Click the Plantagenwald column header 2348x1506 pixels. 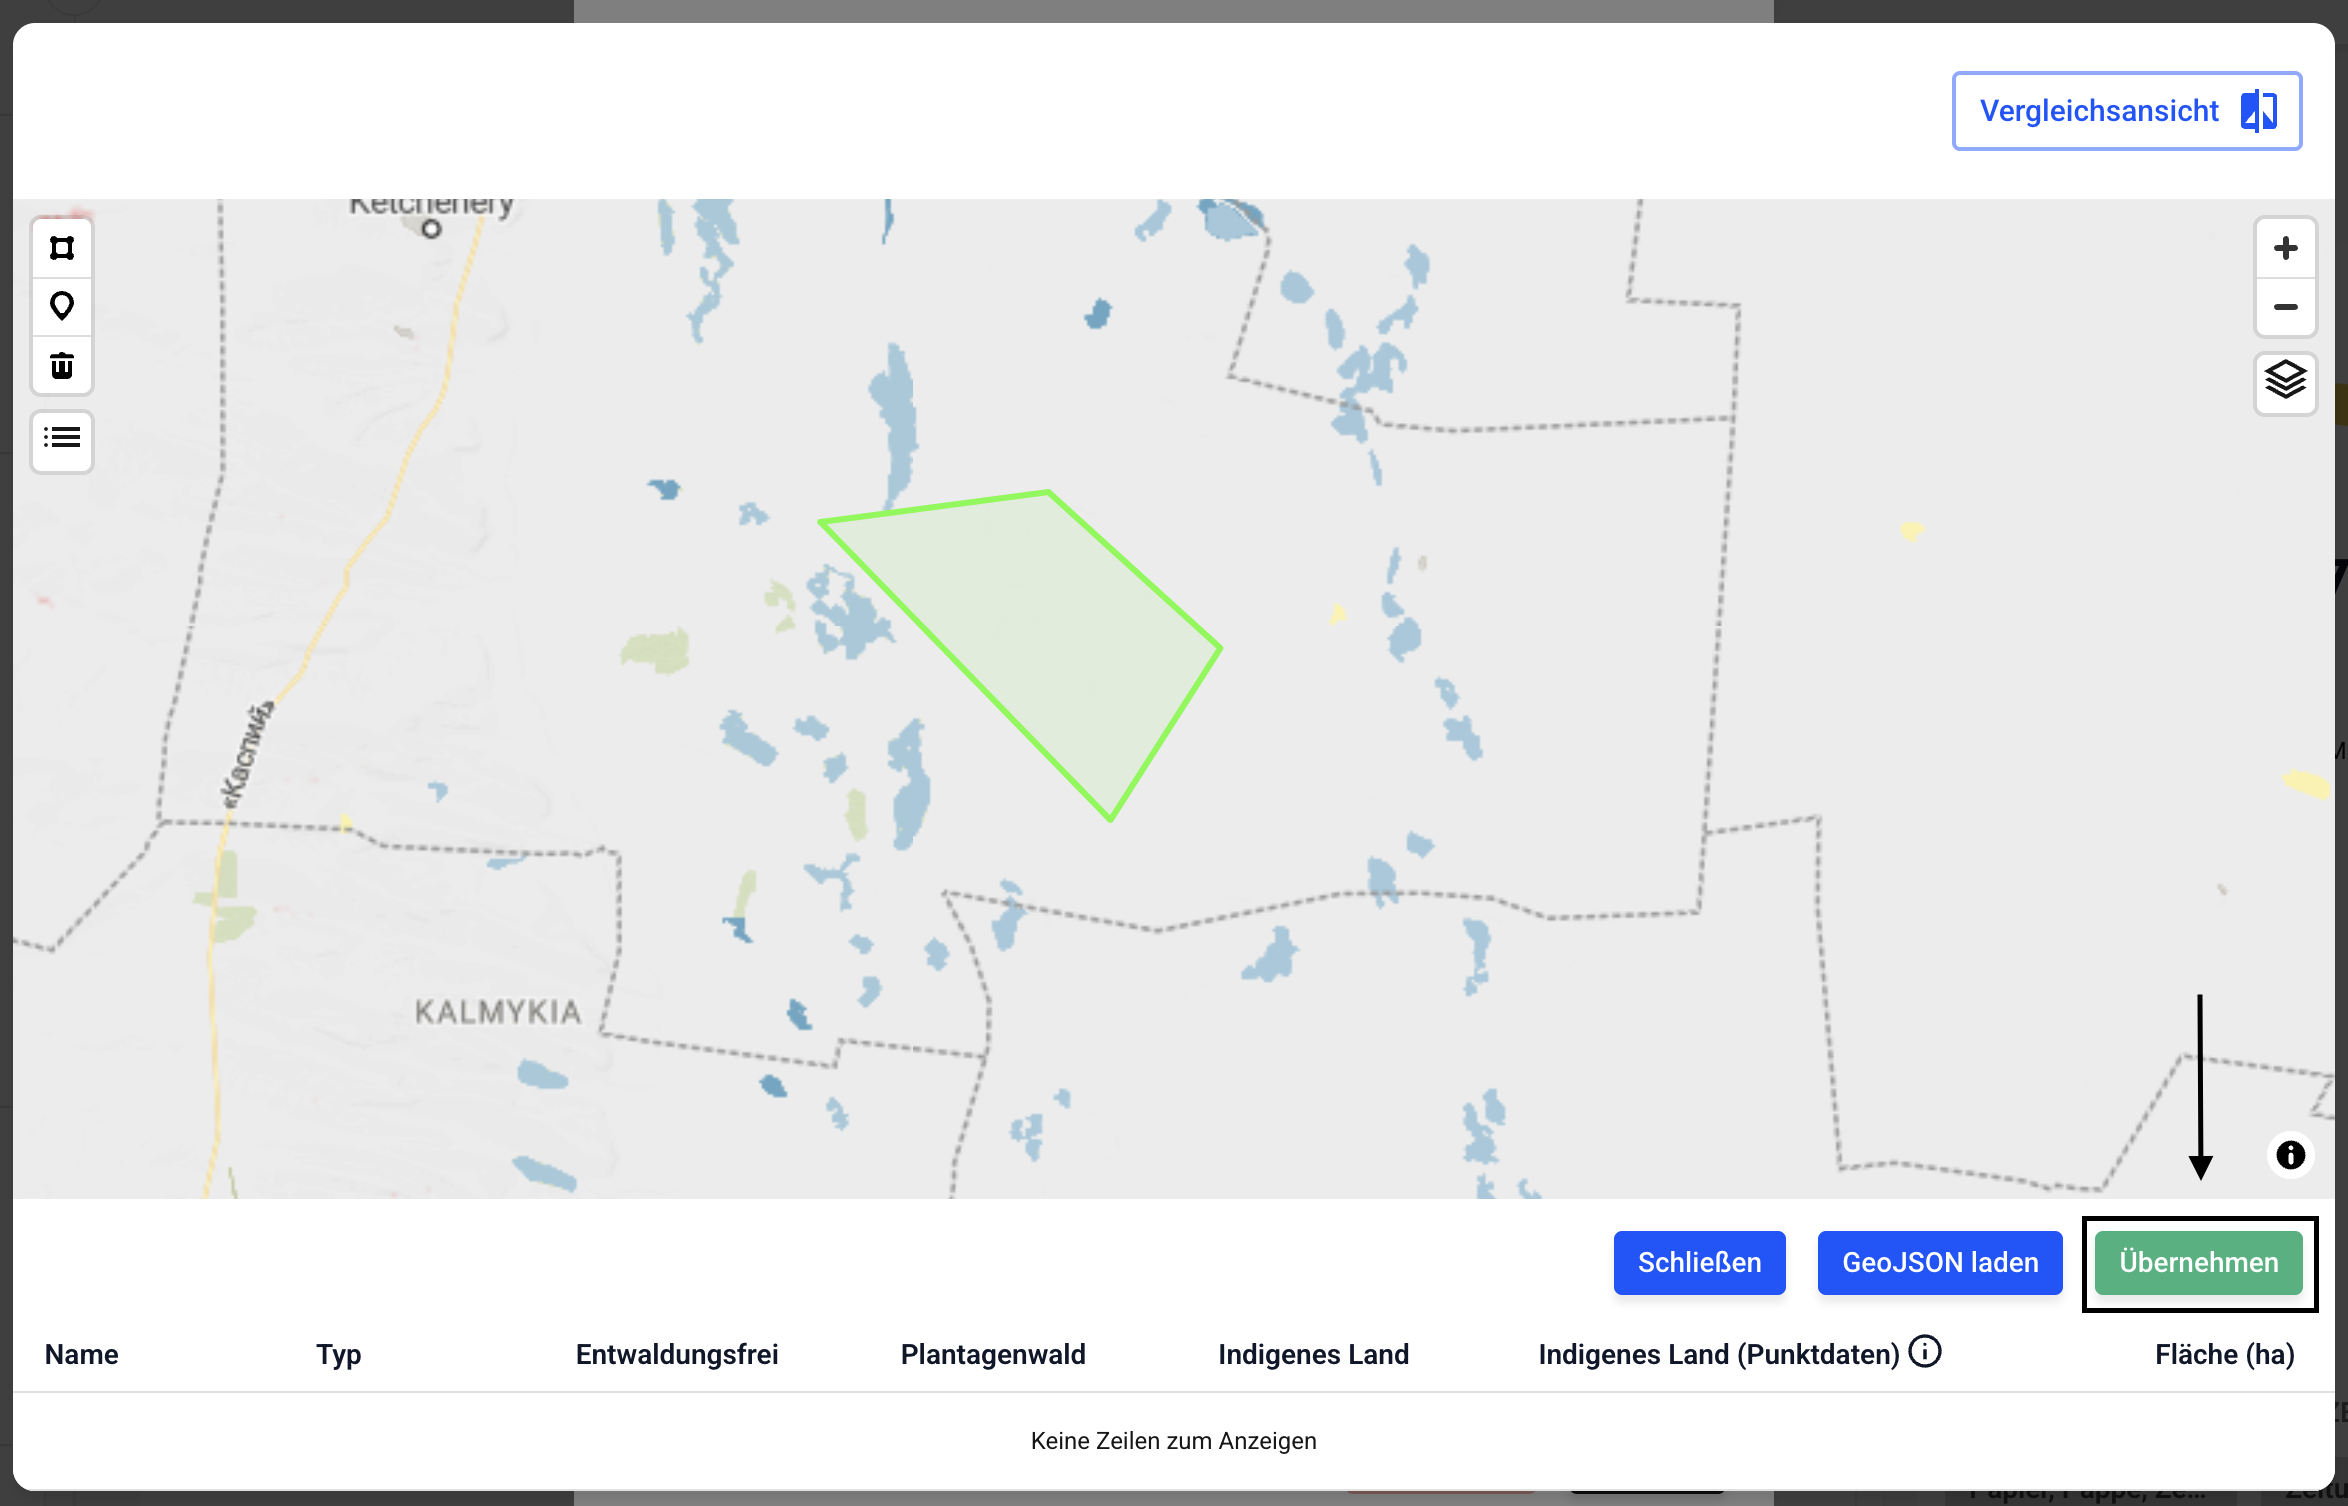pos(993,1354)
